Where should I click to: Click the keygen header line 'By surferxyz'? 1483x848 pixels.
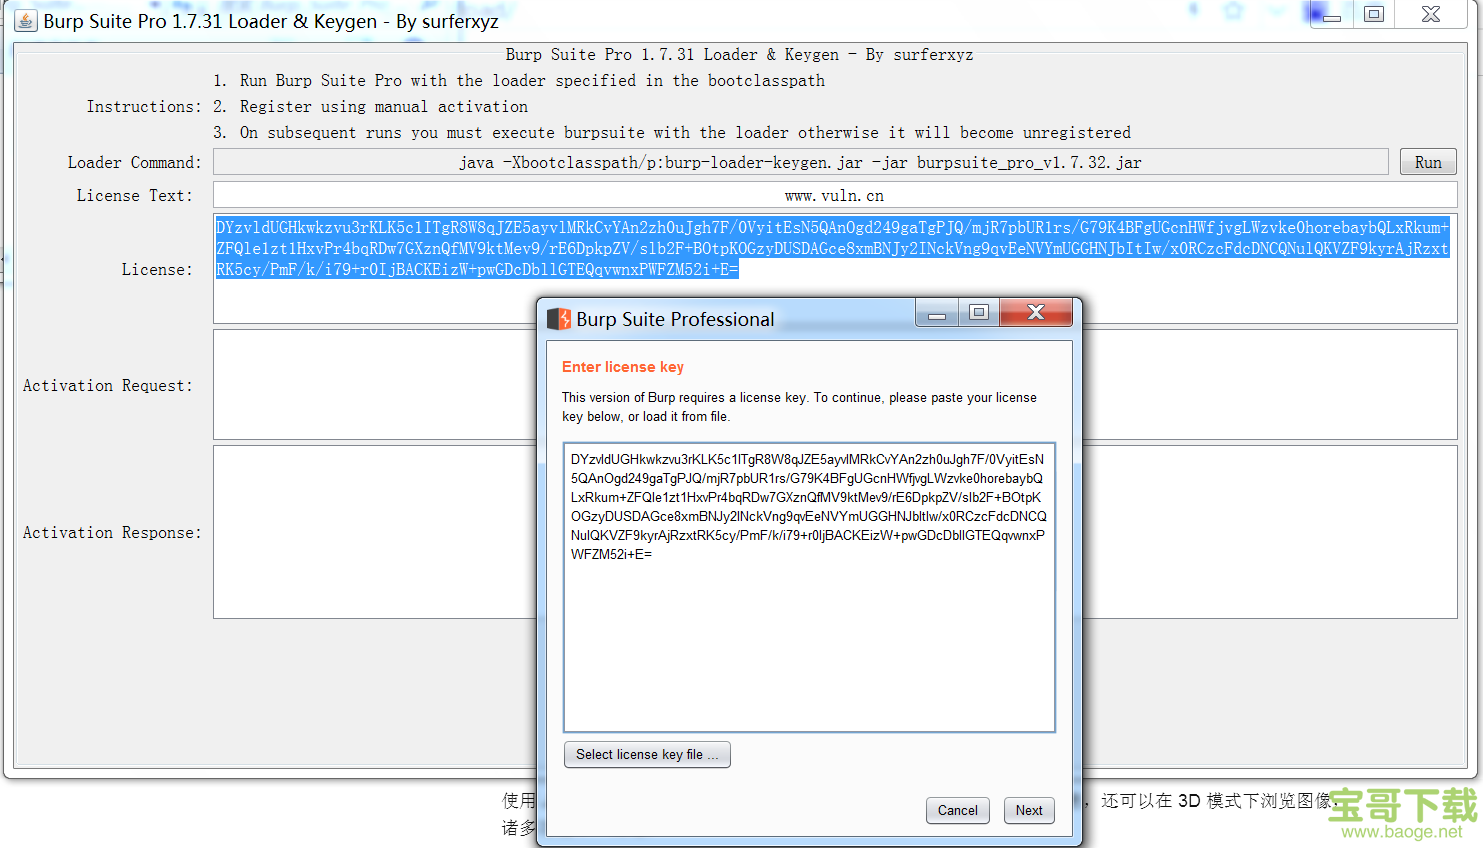739,54
